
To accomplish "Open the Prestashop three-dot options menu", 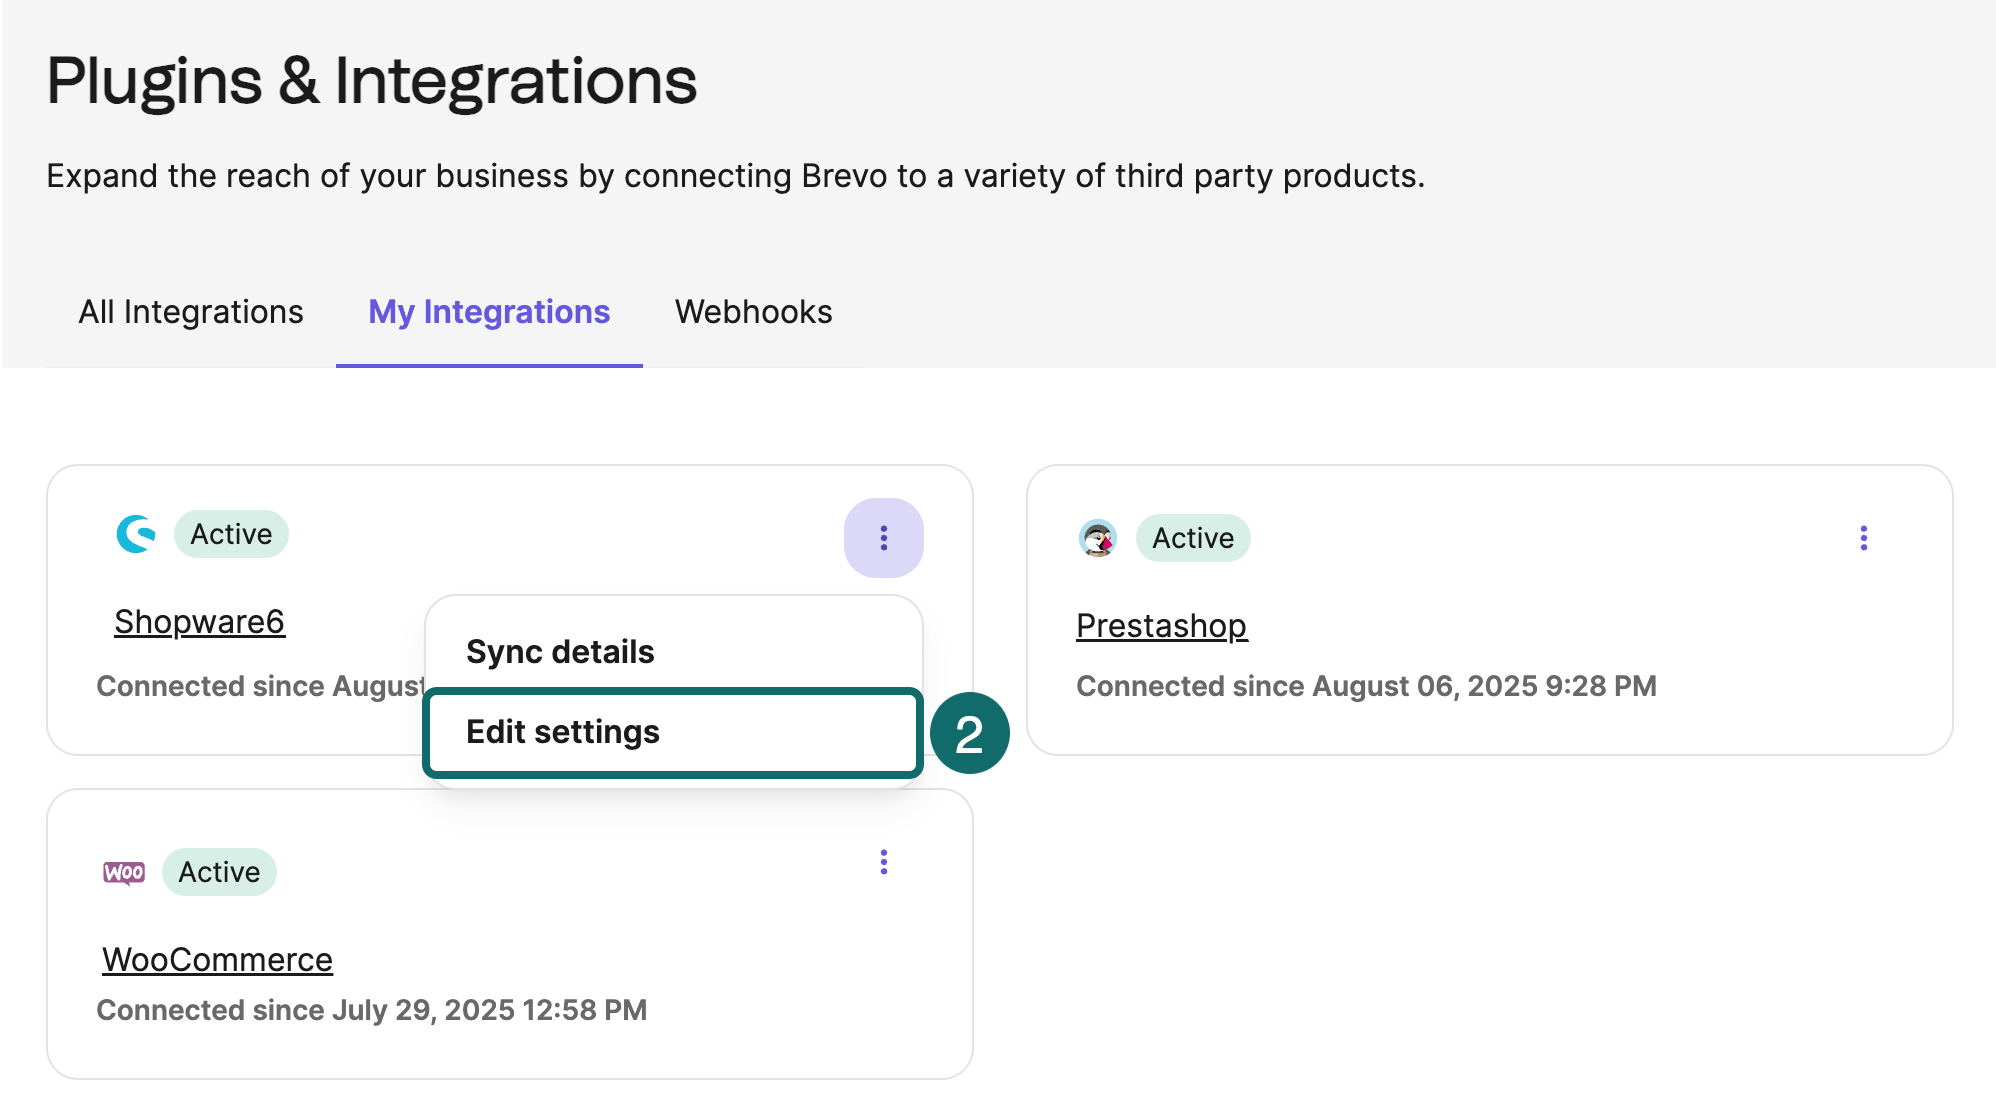I will (1863, 538).
